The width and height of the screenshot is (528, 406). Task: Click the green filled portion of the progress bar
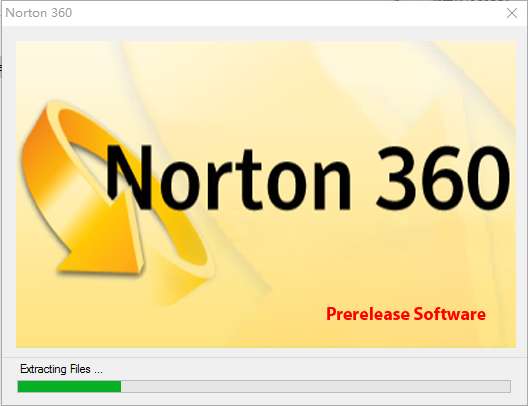69,386
